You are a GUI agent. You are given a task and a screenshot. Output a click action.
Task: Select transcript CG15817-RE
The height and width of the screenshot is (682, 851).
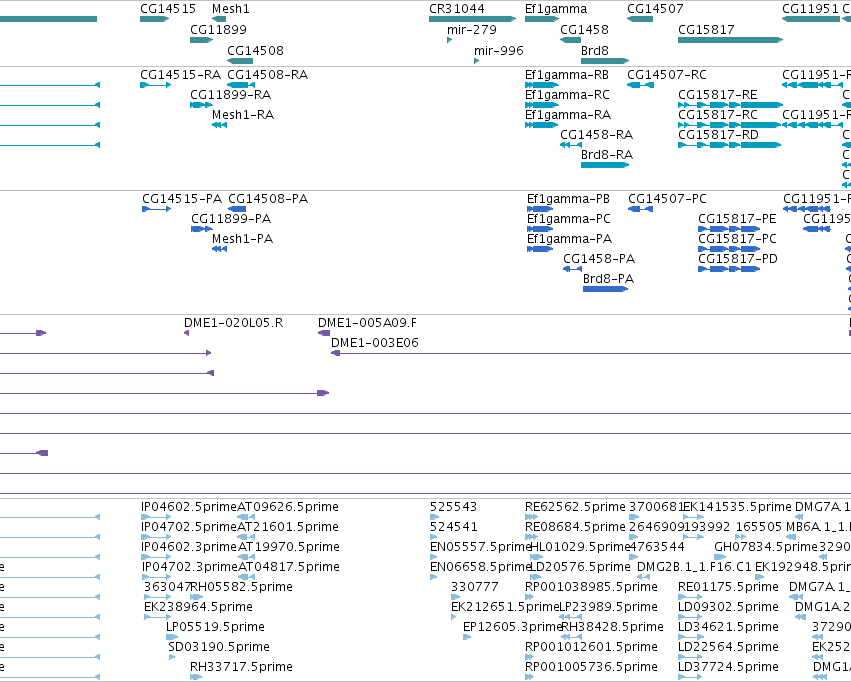pos(731,105)
